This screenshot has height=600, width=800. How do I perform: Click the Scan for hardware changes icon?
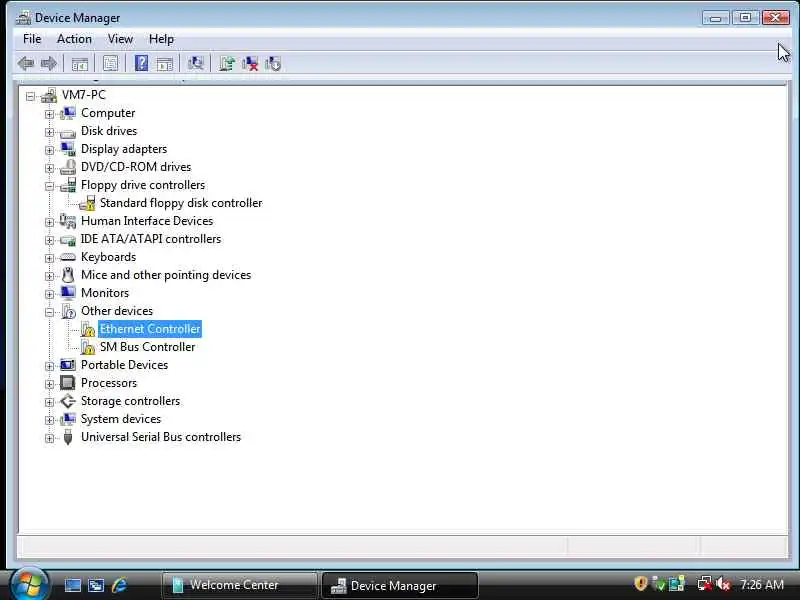195,63
